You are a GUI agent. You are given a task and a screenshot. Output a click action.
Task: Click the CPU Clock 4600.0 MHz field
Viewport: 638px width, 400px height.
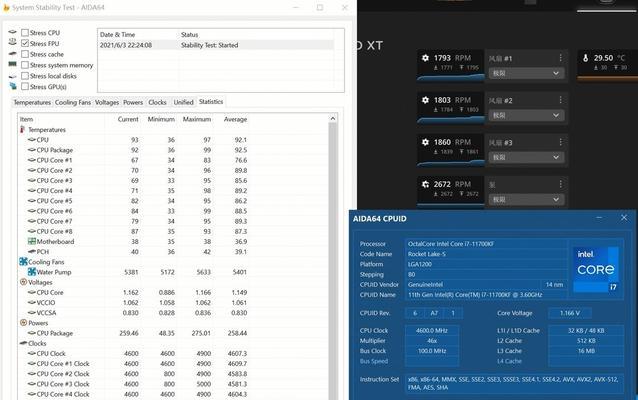click(432, 330)
